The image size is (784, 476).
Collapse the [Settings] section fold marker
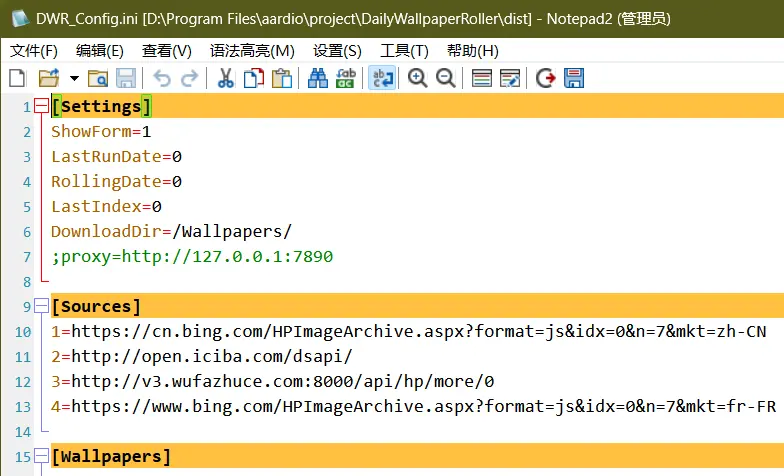pyautogui.click(x=41, y=107)
